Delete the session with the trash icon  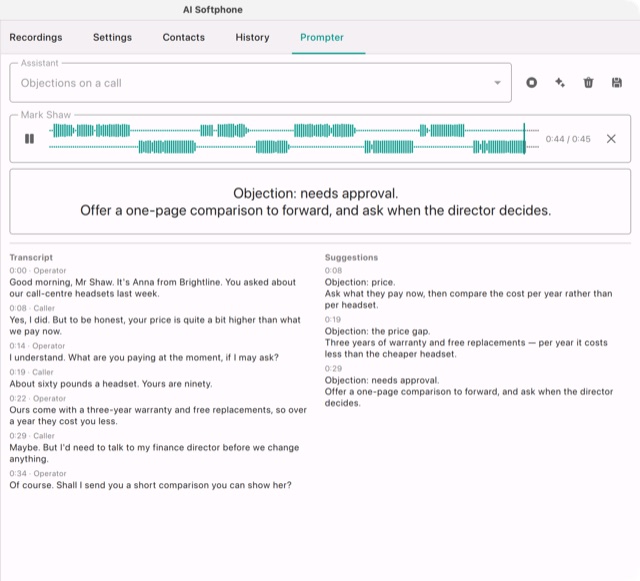[588, 83]
